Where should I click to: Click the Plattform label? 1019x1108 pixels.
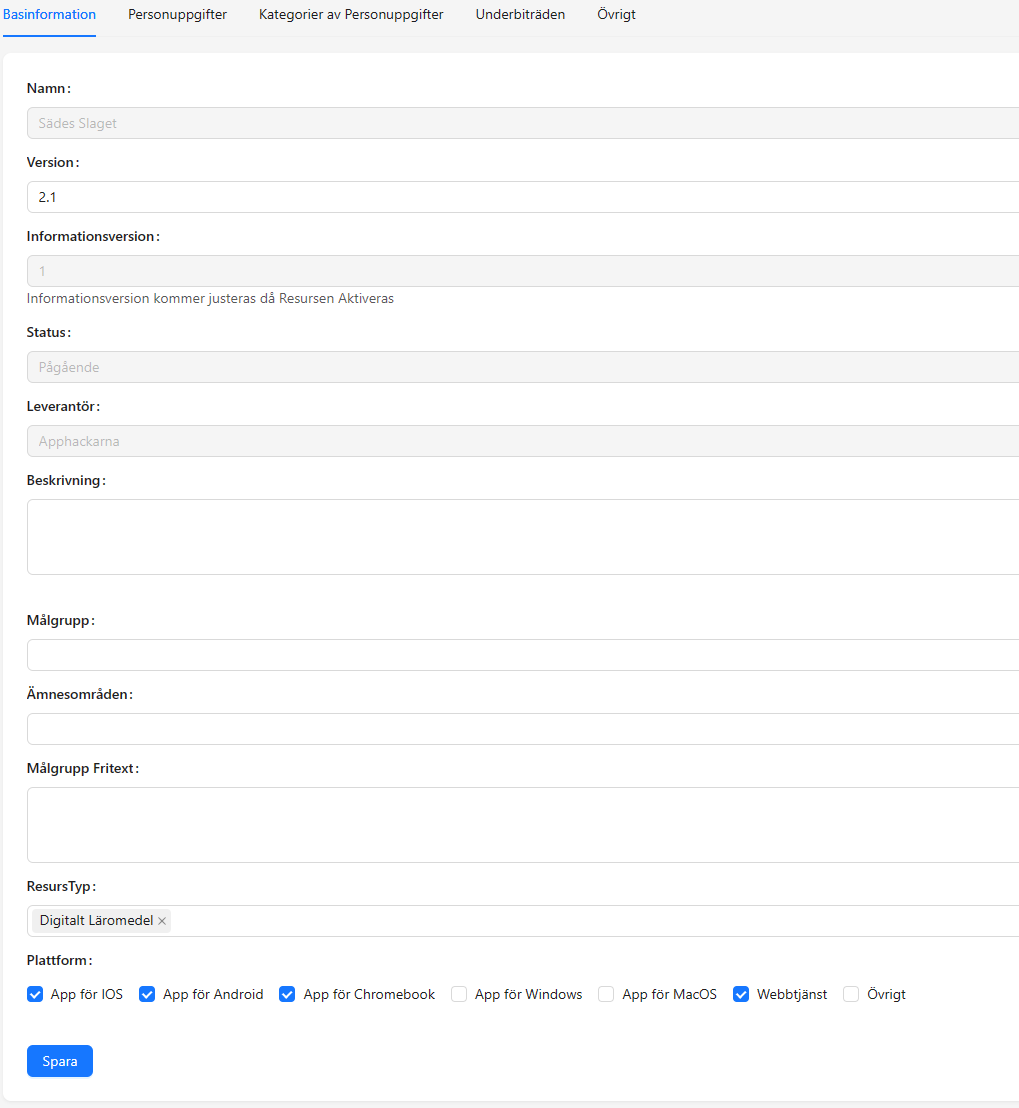point(59,960)
